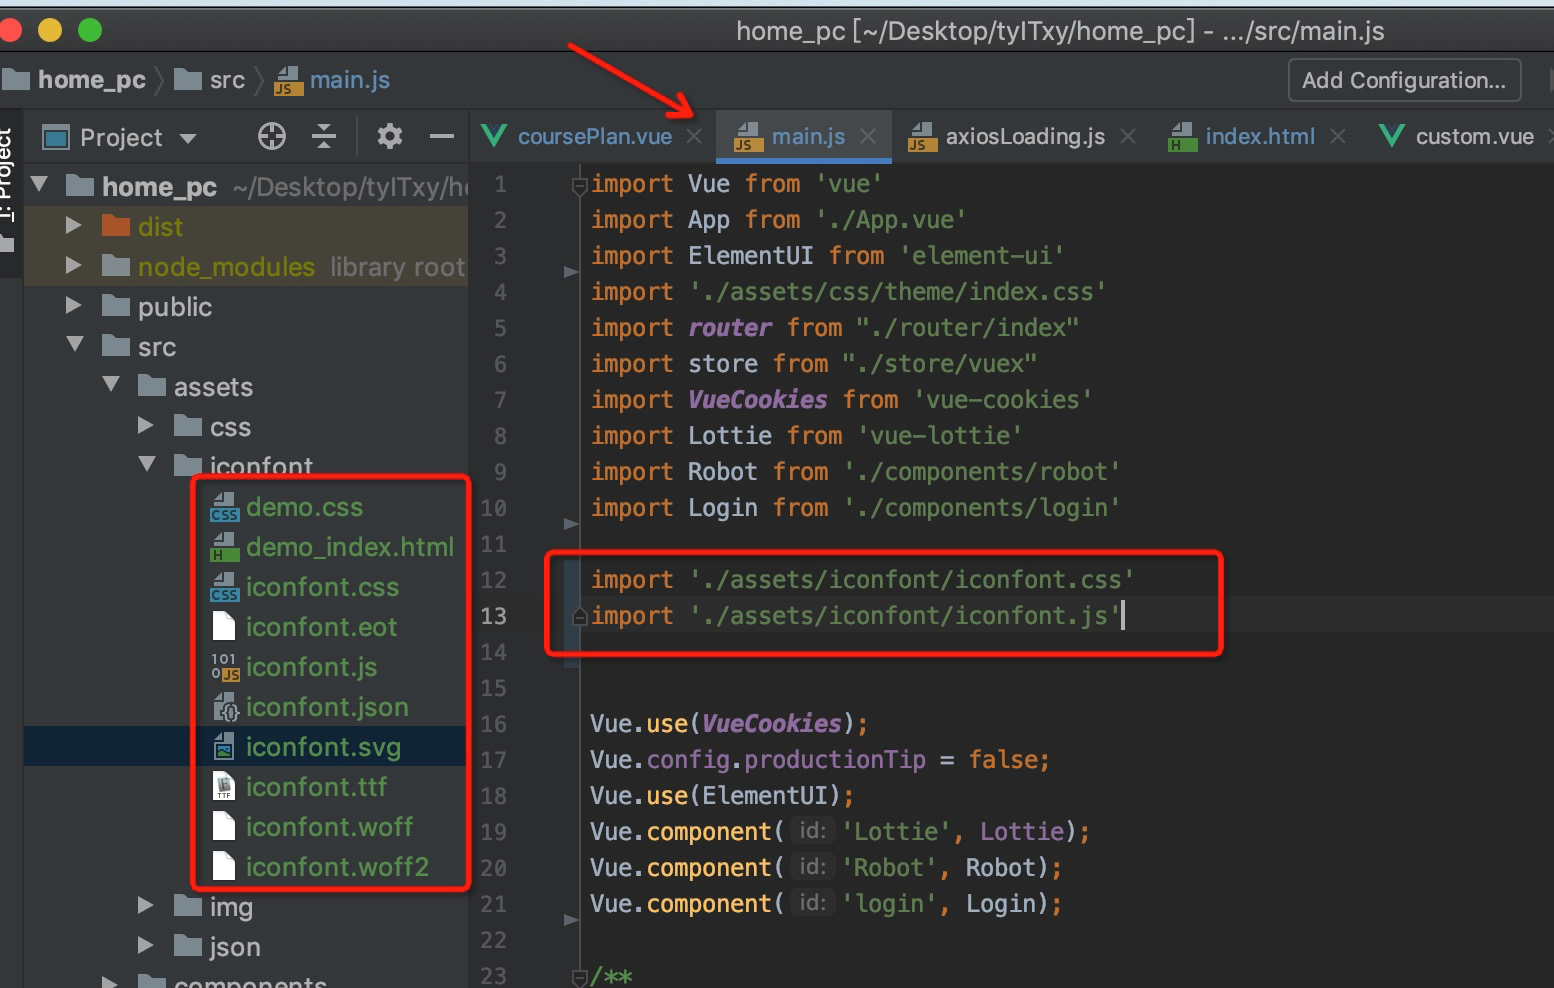Expand the node_modules folder
This screenshot has height=988, width=1554.
(73, 265)
